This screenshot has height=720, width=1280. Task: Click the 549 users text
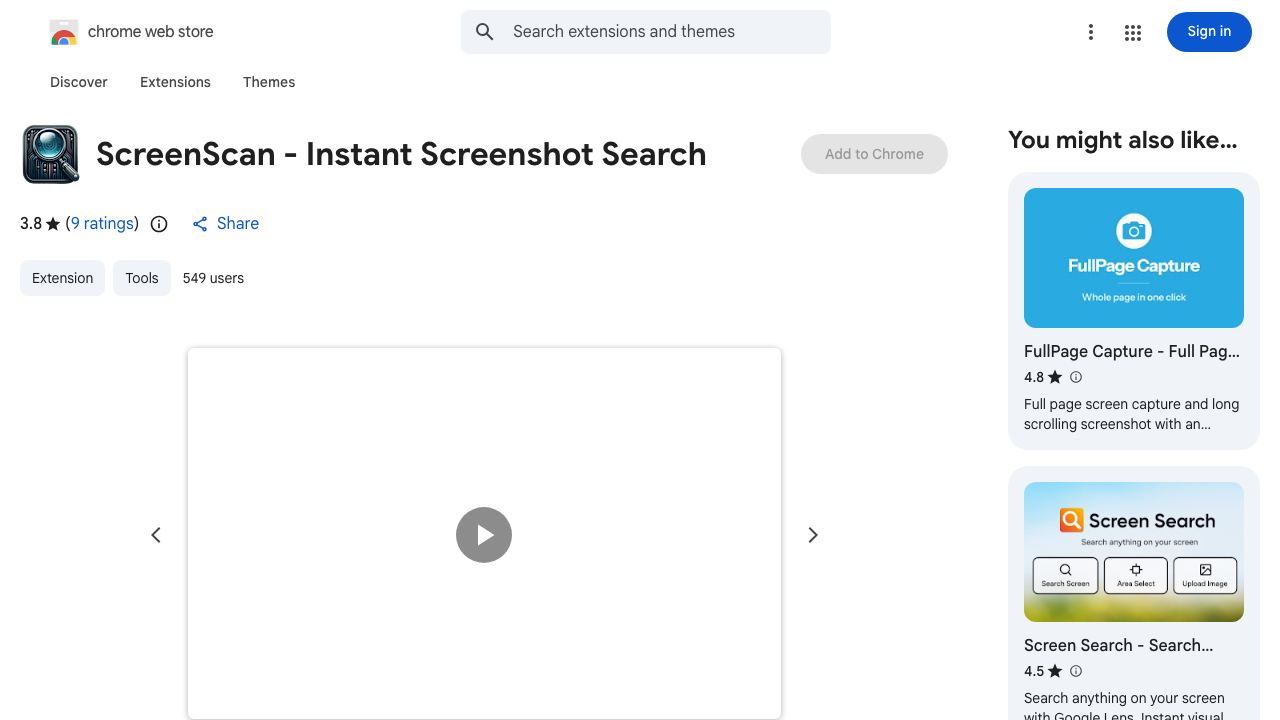coord(213,278)
